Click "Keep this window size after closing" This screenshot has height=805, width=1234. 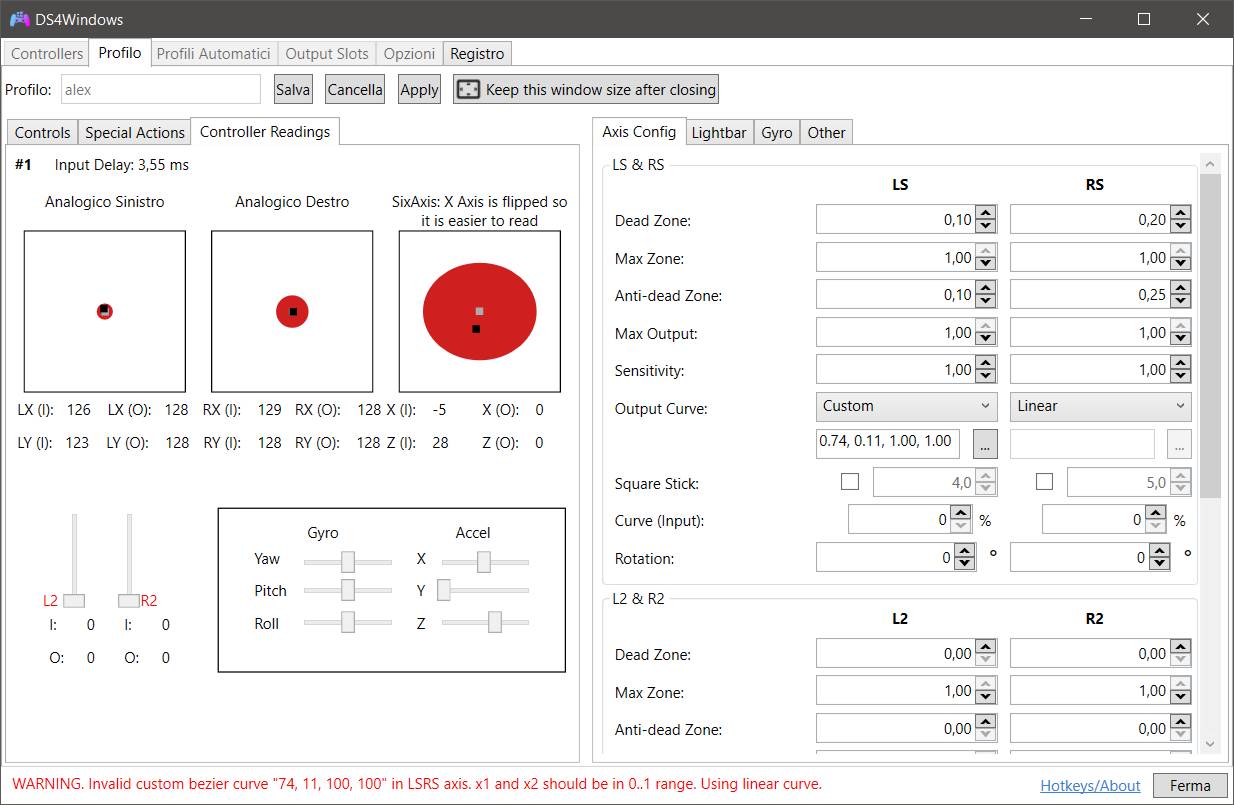(584, 89)
